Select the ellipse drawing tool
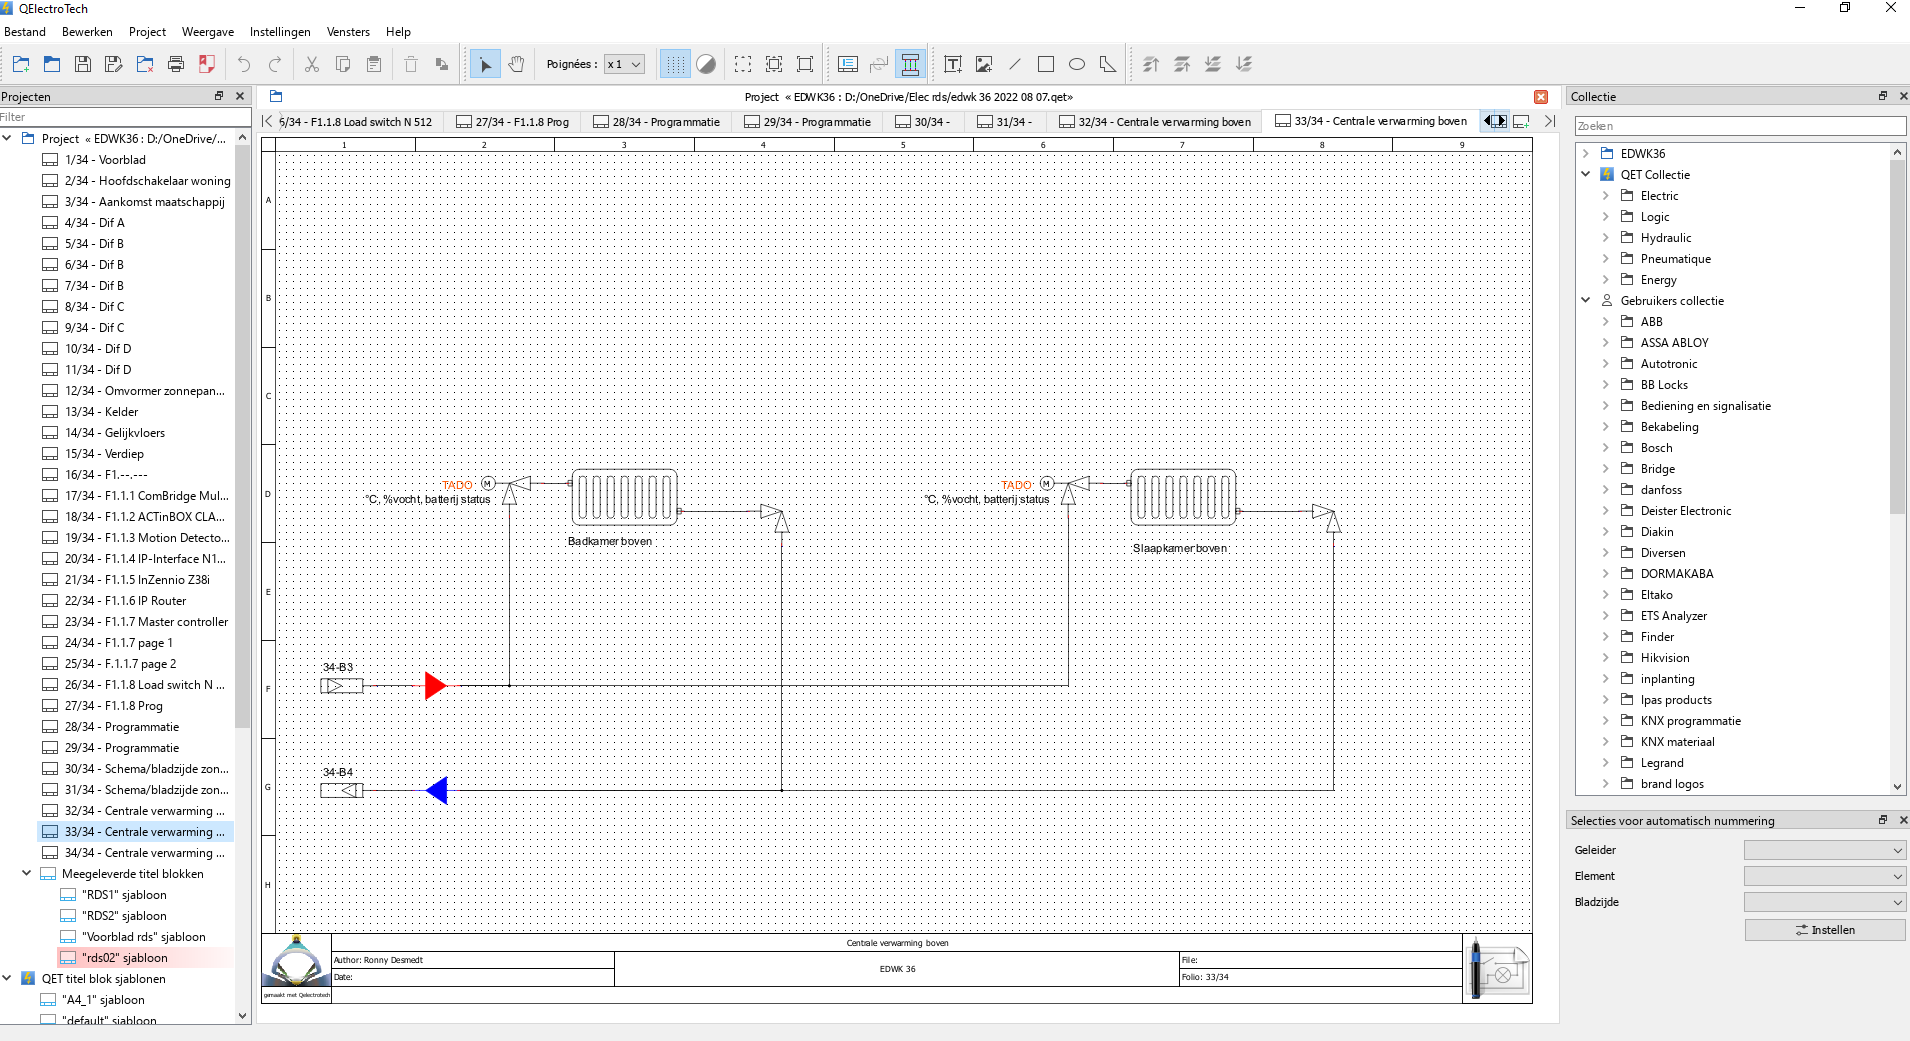 point(1077,65)
